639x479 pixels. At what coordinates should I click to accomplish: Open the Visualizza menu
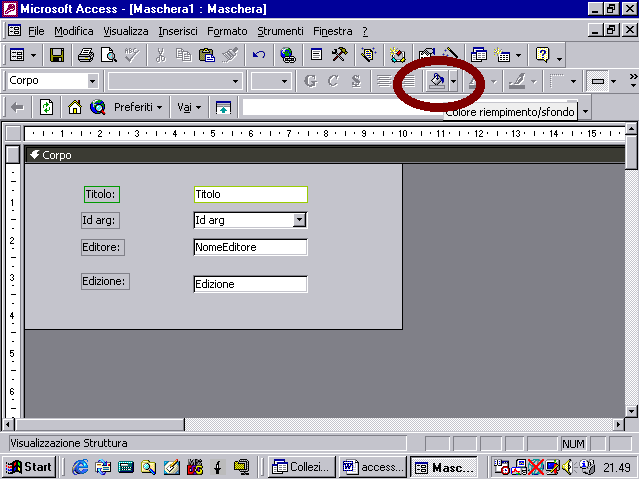126,31
